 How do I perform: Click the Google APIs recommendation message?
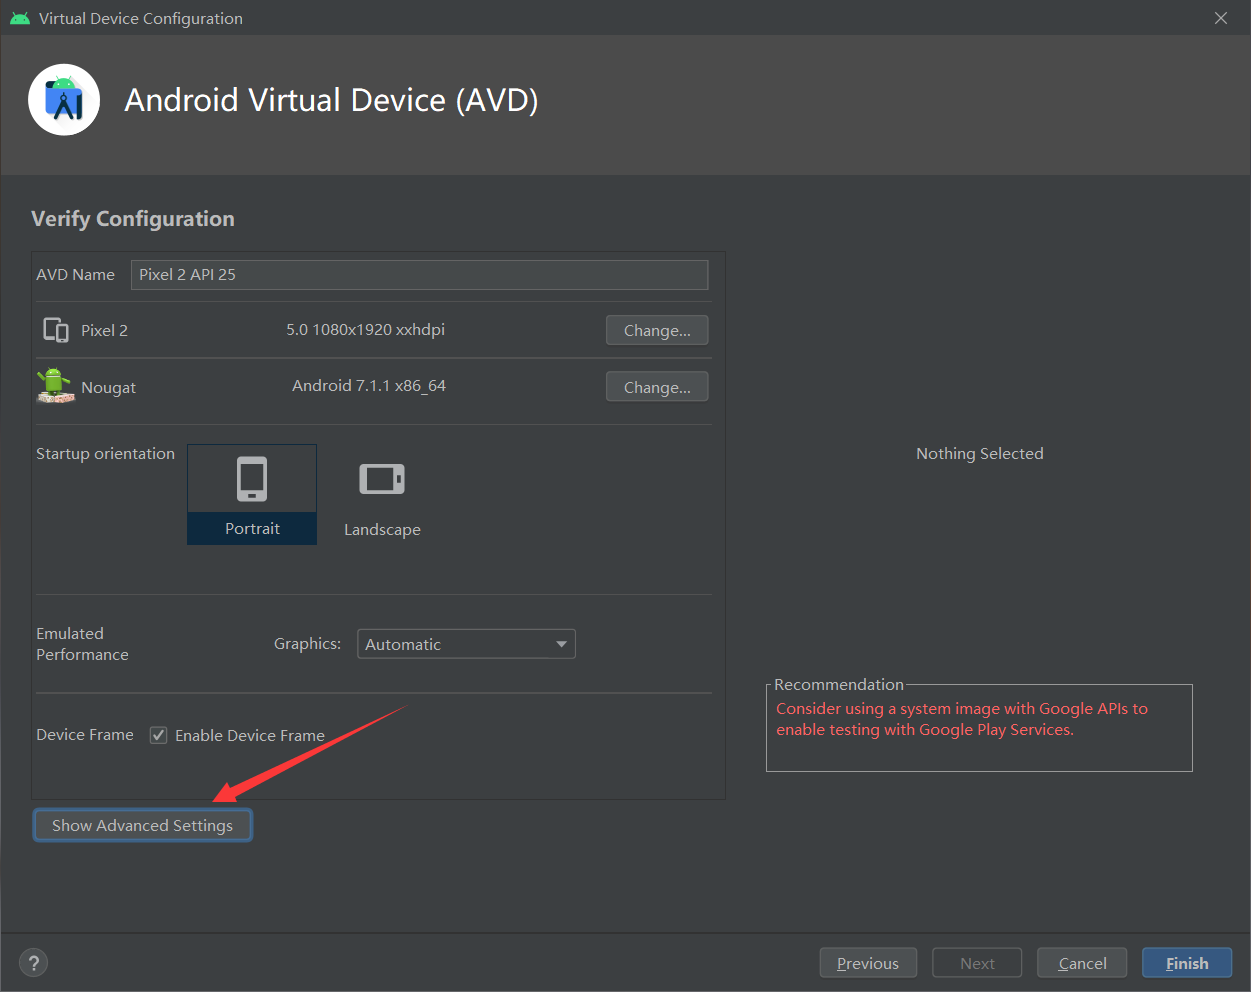(962, 719)
